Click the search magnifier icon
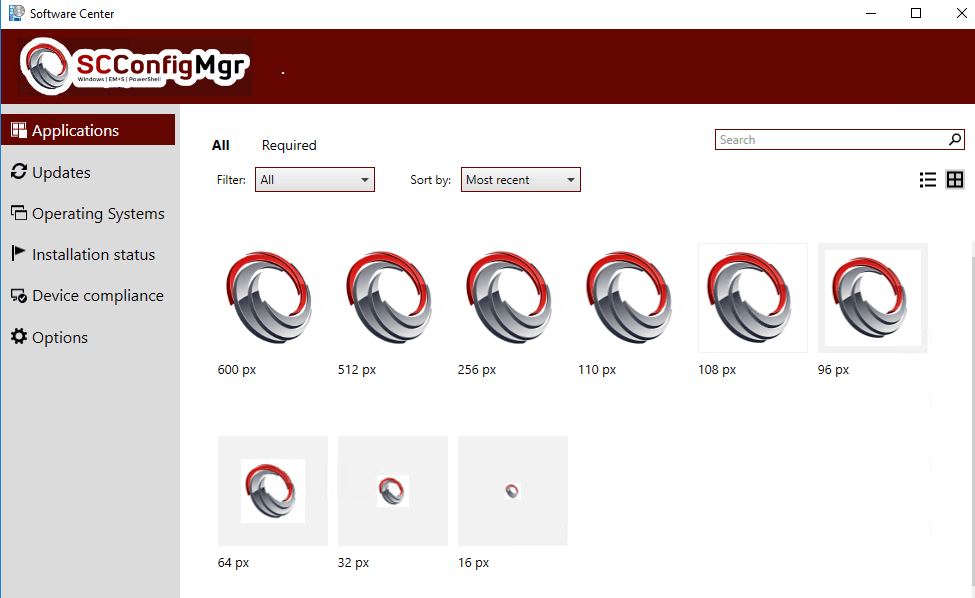Viewport: 975px width, 598px height. click(x=955, y=139)
